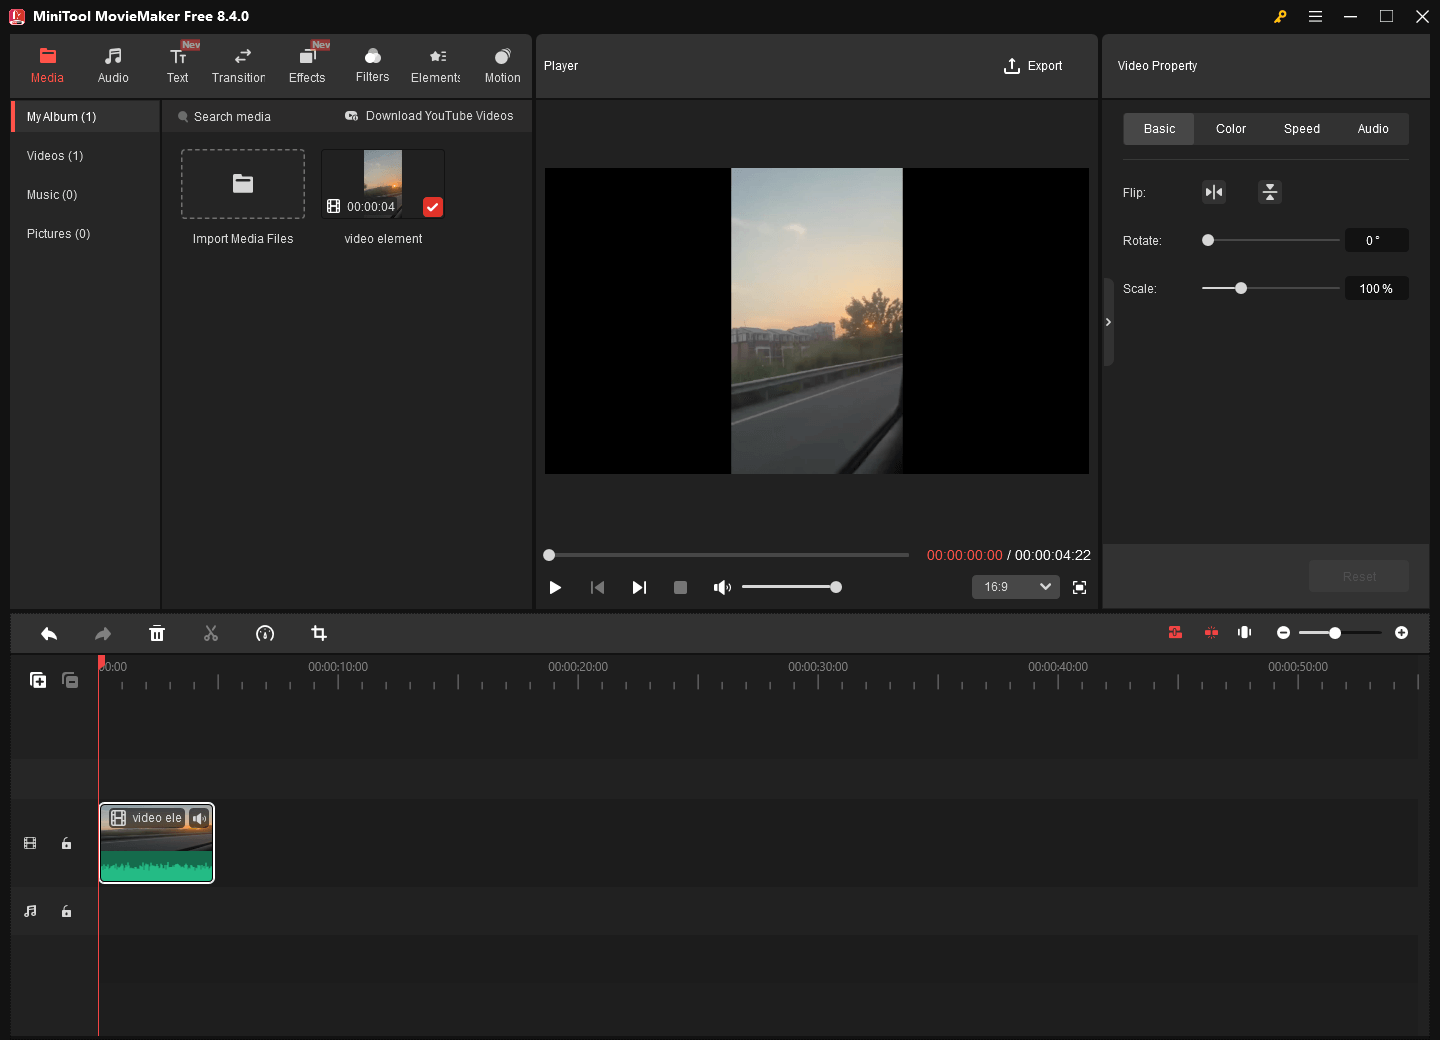Select the video element thumbnail in My Album

coord(383,183)
